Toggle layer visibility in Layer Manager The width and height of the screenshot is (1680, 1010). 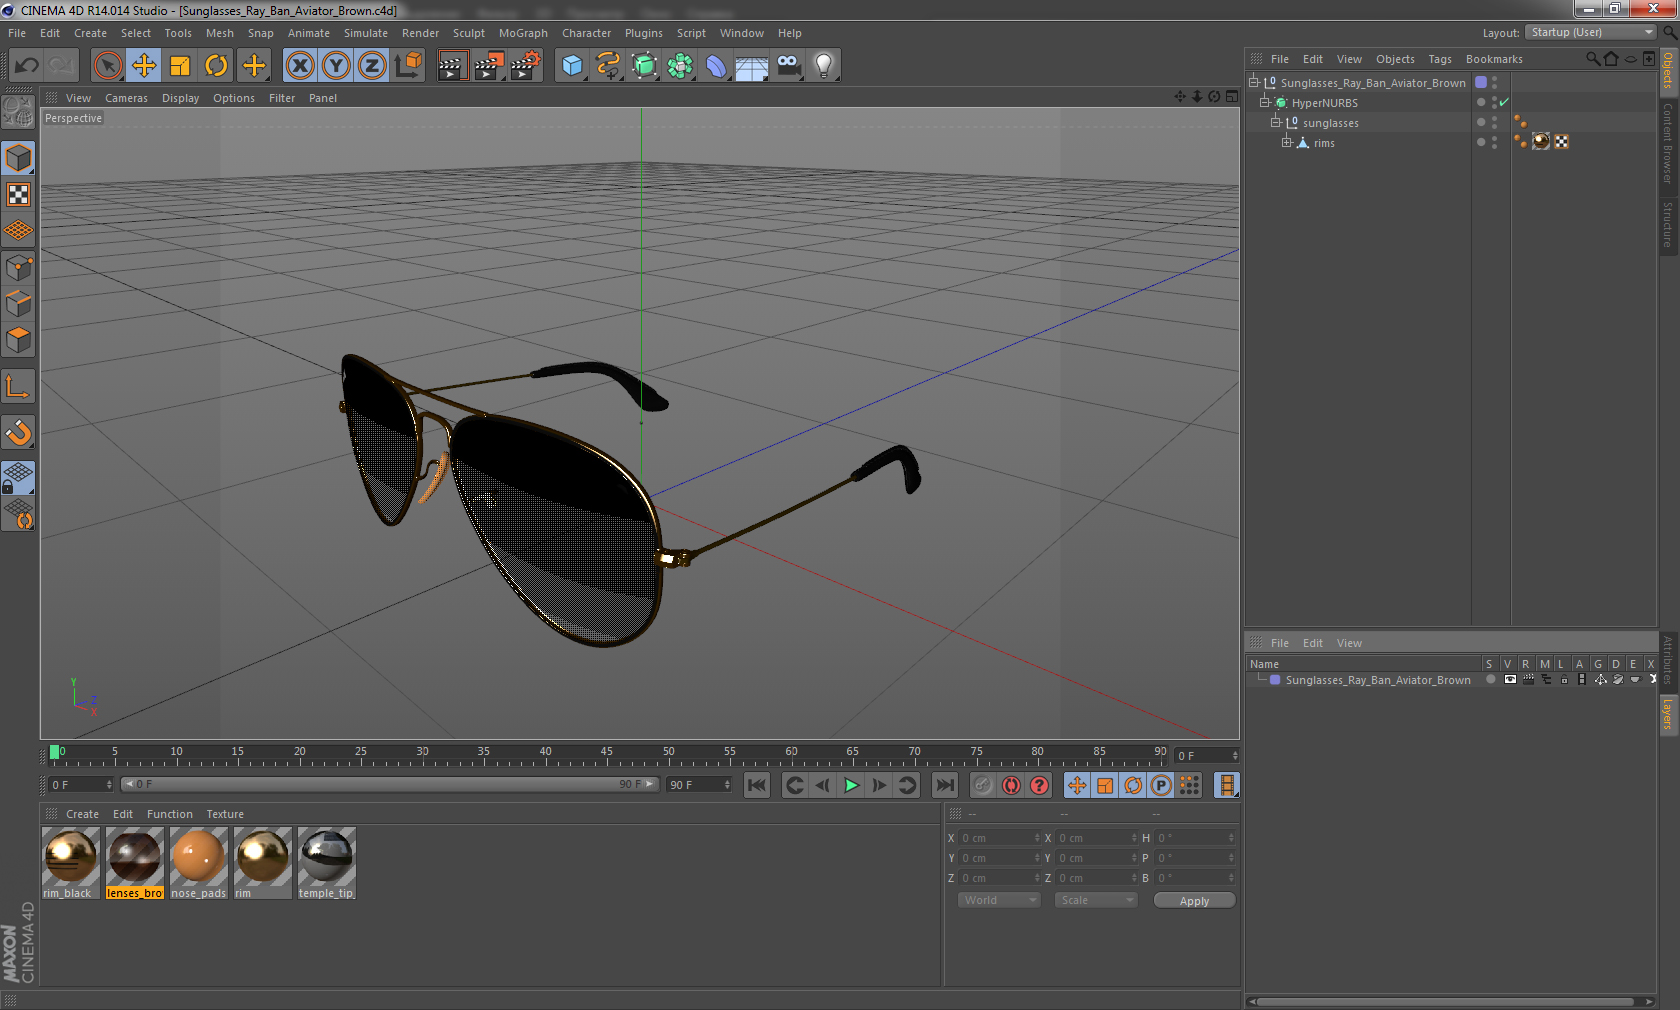(x=1509, y=680)
